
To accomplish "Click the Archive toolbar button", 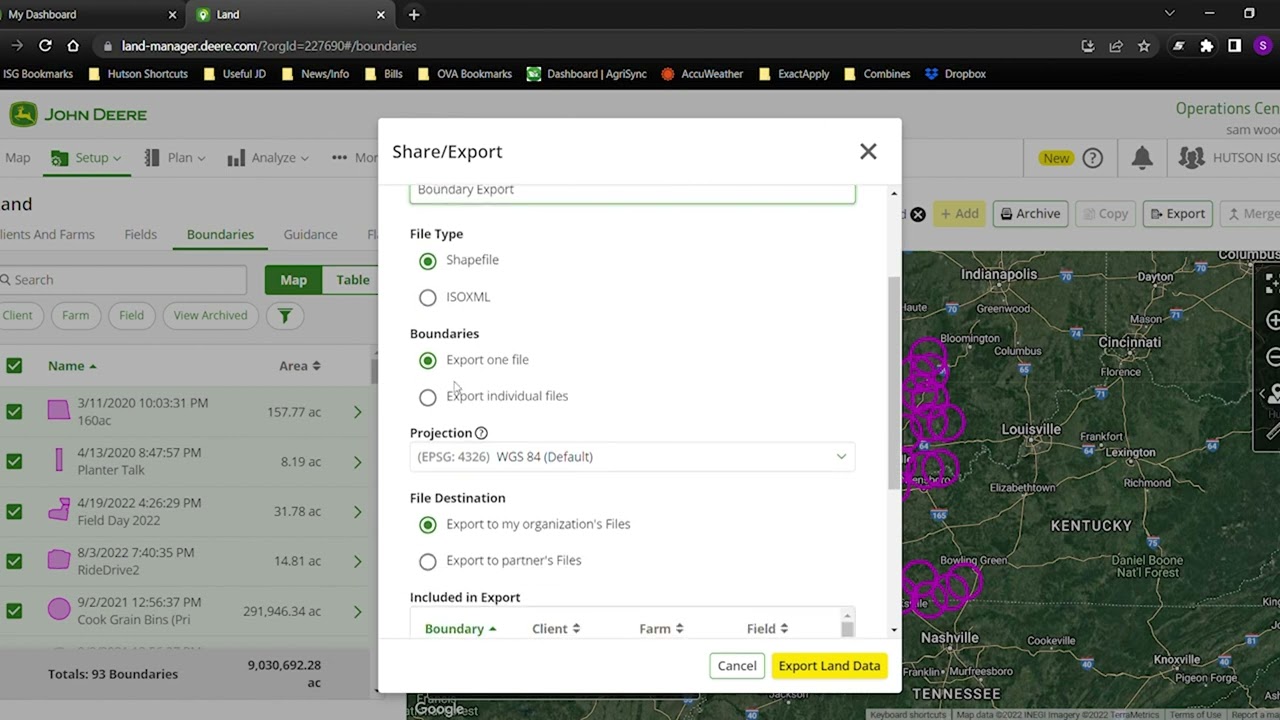I will tap(1030, 214).
